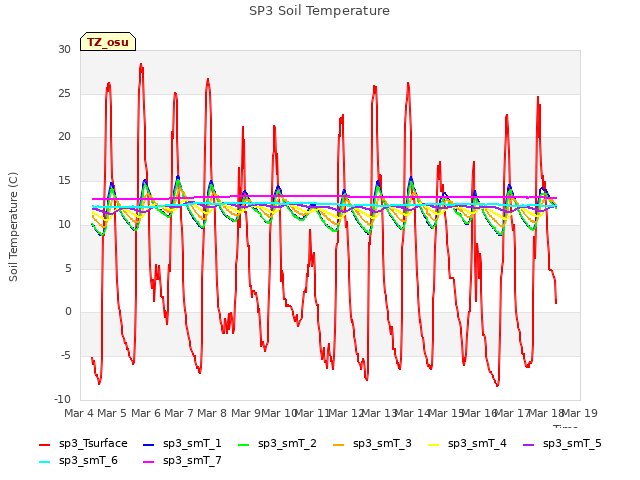Select the sp3_smT_3 legend label
The image size is (640, 480).
point(382,444)
